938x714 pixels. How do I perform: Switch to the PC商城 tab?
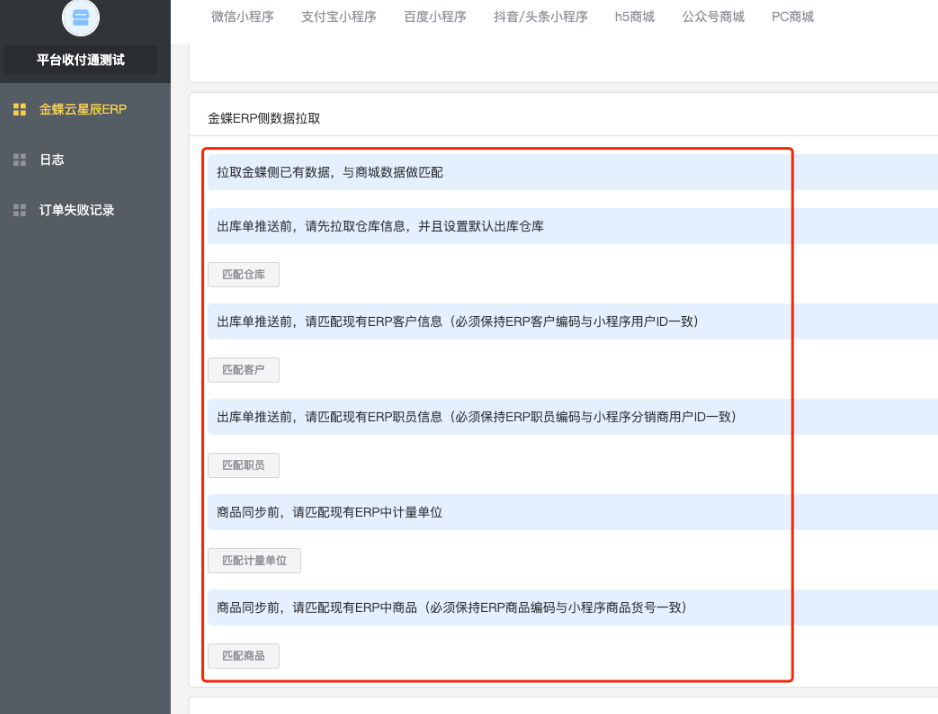point(793,17)
